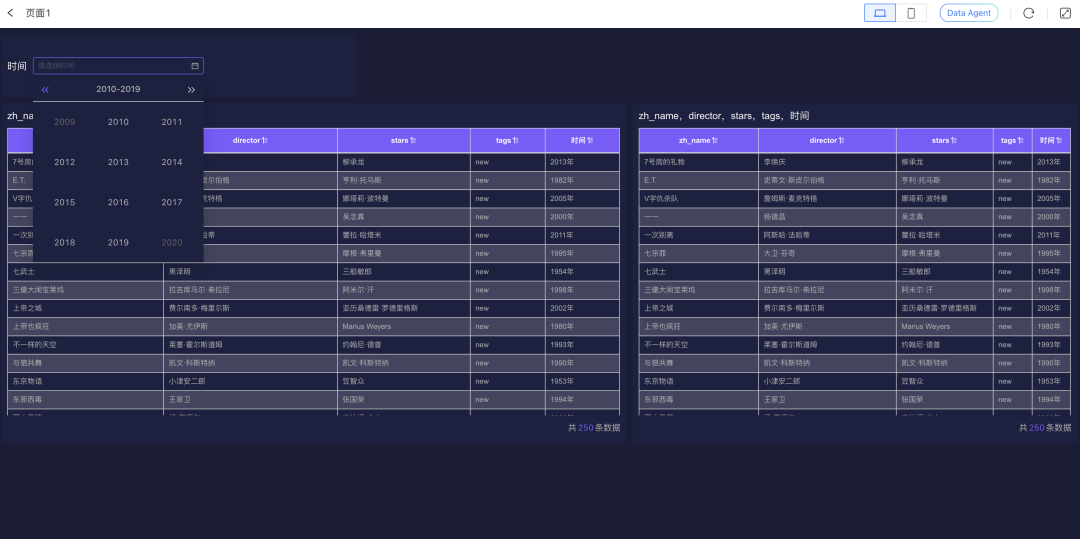1080x539 pixels.
Task: Click 李焕庆 in the right table
Action: click(x=775, y=162)
